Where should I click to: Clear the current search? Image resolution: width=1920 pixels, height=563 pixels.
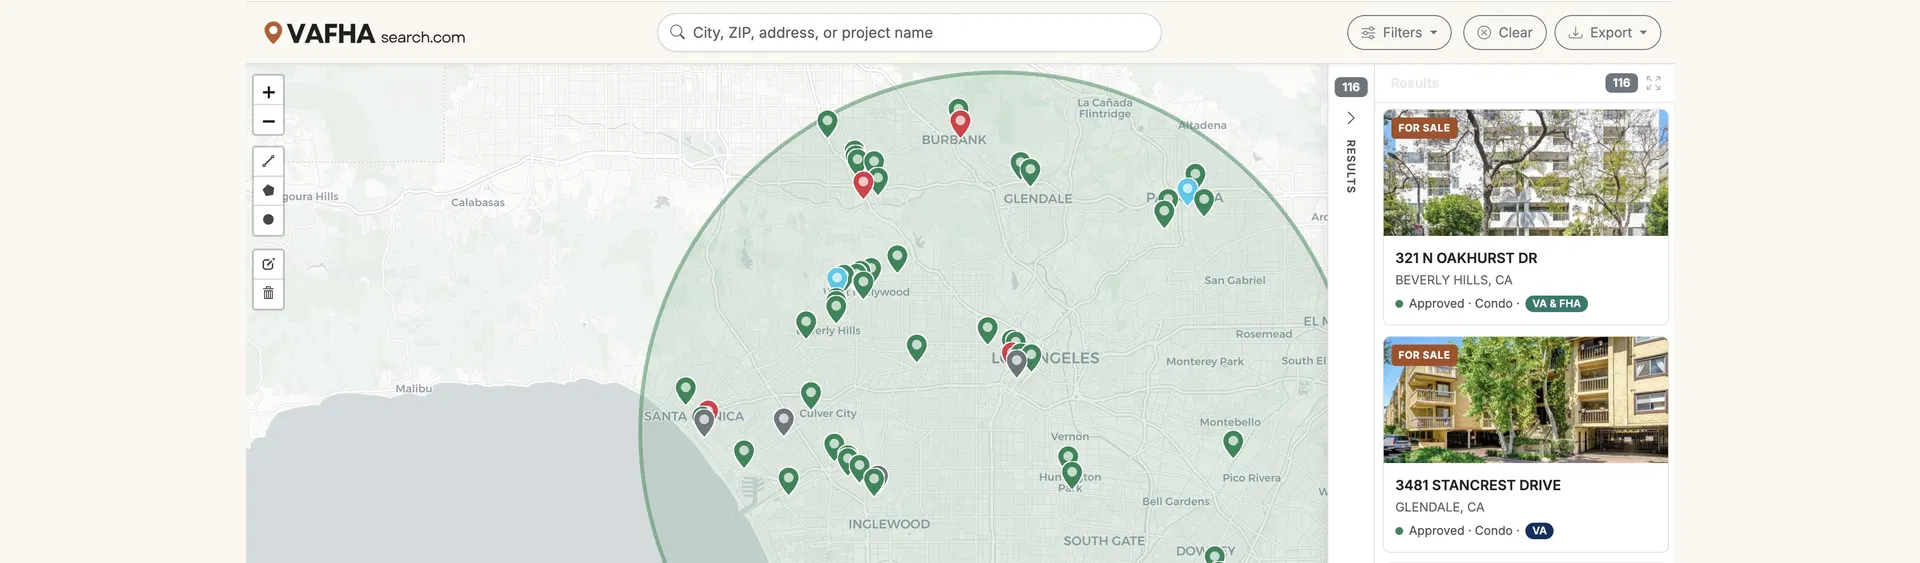(1504, 32)
